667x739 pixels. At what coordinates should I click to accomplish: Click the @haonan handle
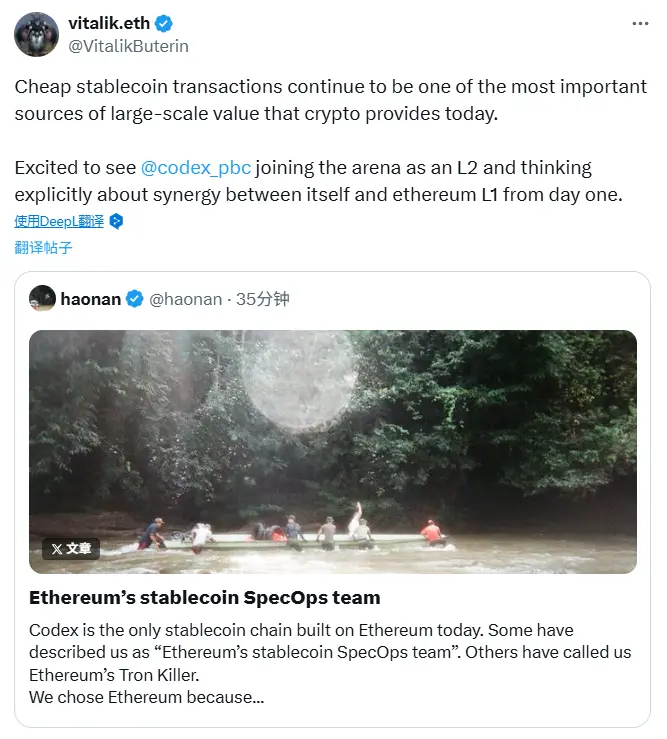185,299
